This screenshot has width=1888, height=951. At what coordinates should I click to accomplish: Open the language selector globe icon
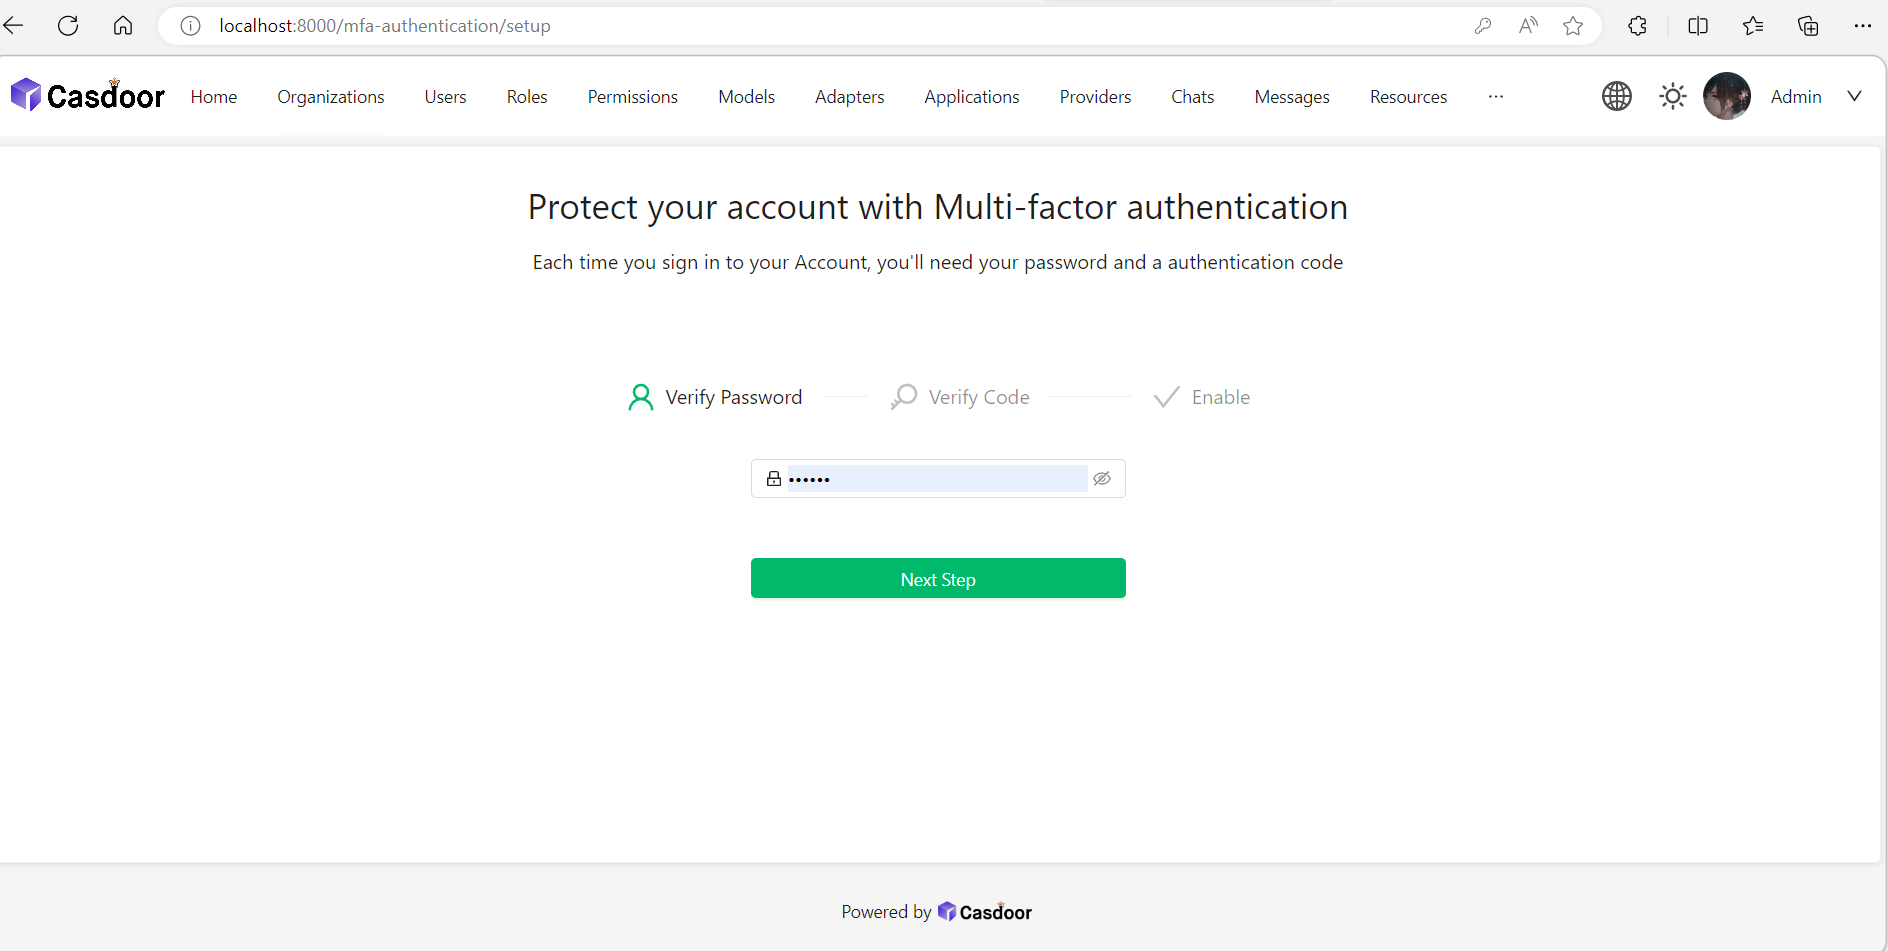pos(1617,96)
